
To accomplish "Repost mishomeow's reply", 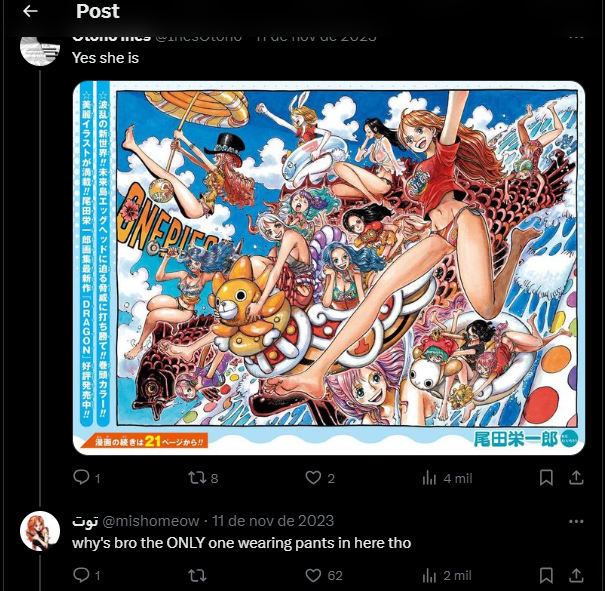I will tap(197, 576).
